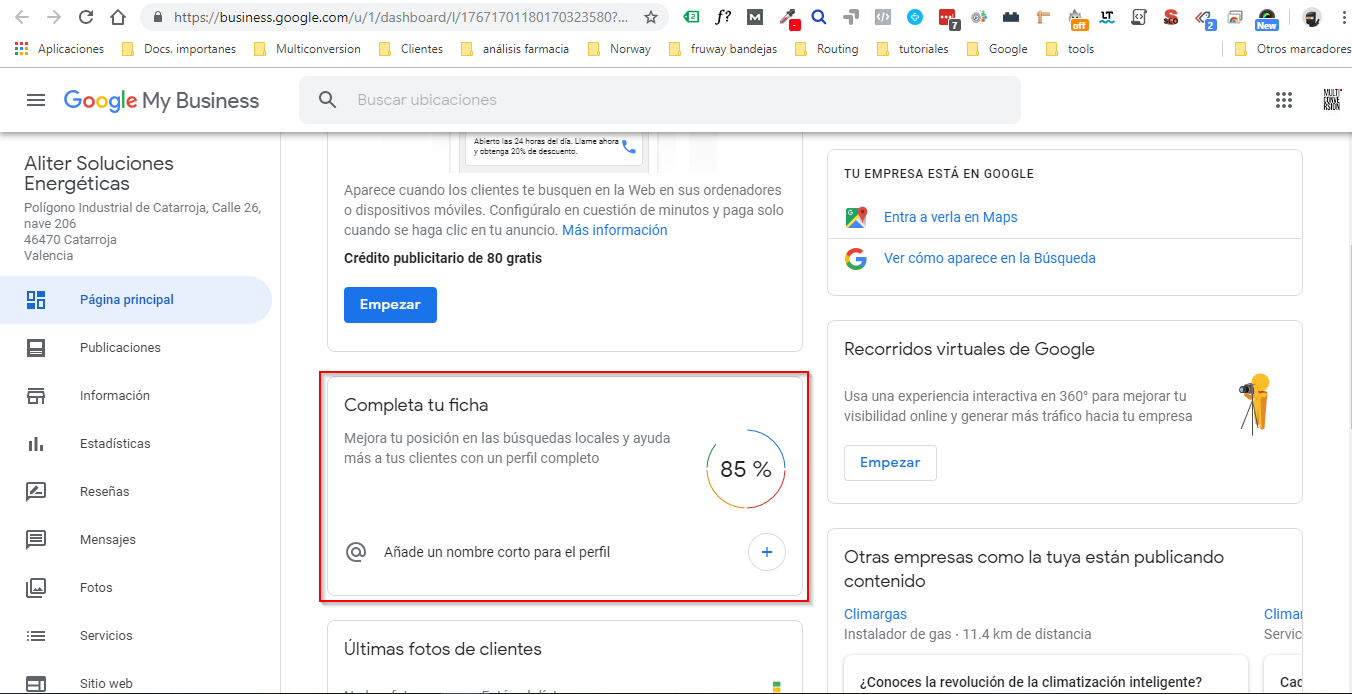Open the tutoriales bookmark folder
Screen dimensions: 1352x694
tap(912, 49)
